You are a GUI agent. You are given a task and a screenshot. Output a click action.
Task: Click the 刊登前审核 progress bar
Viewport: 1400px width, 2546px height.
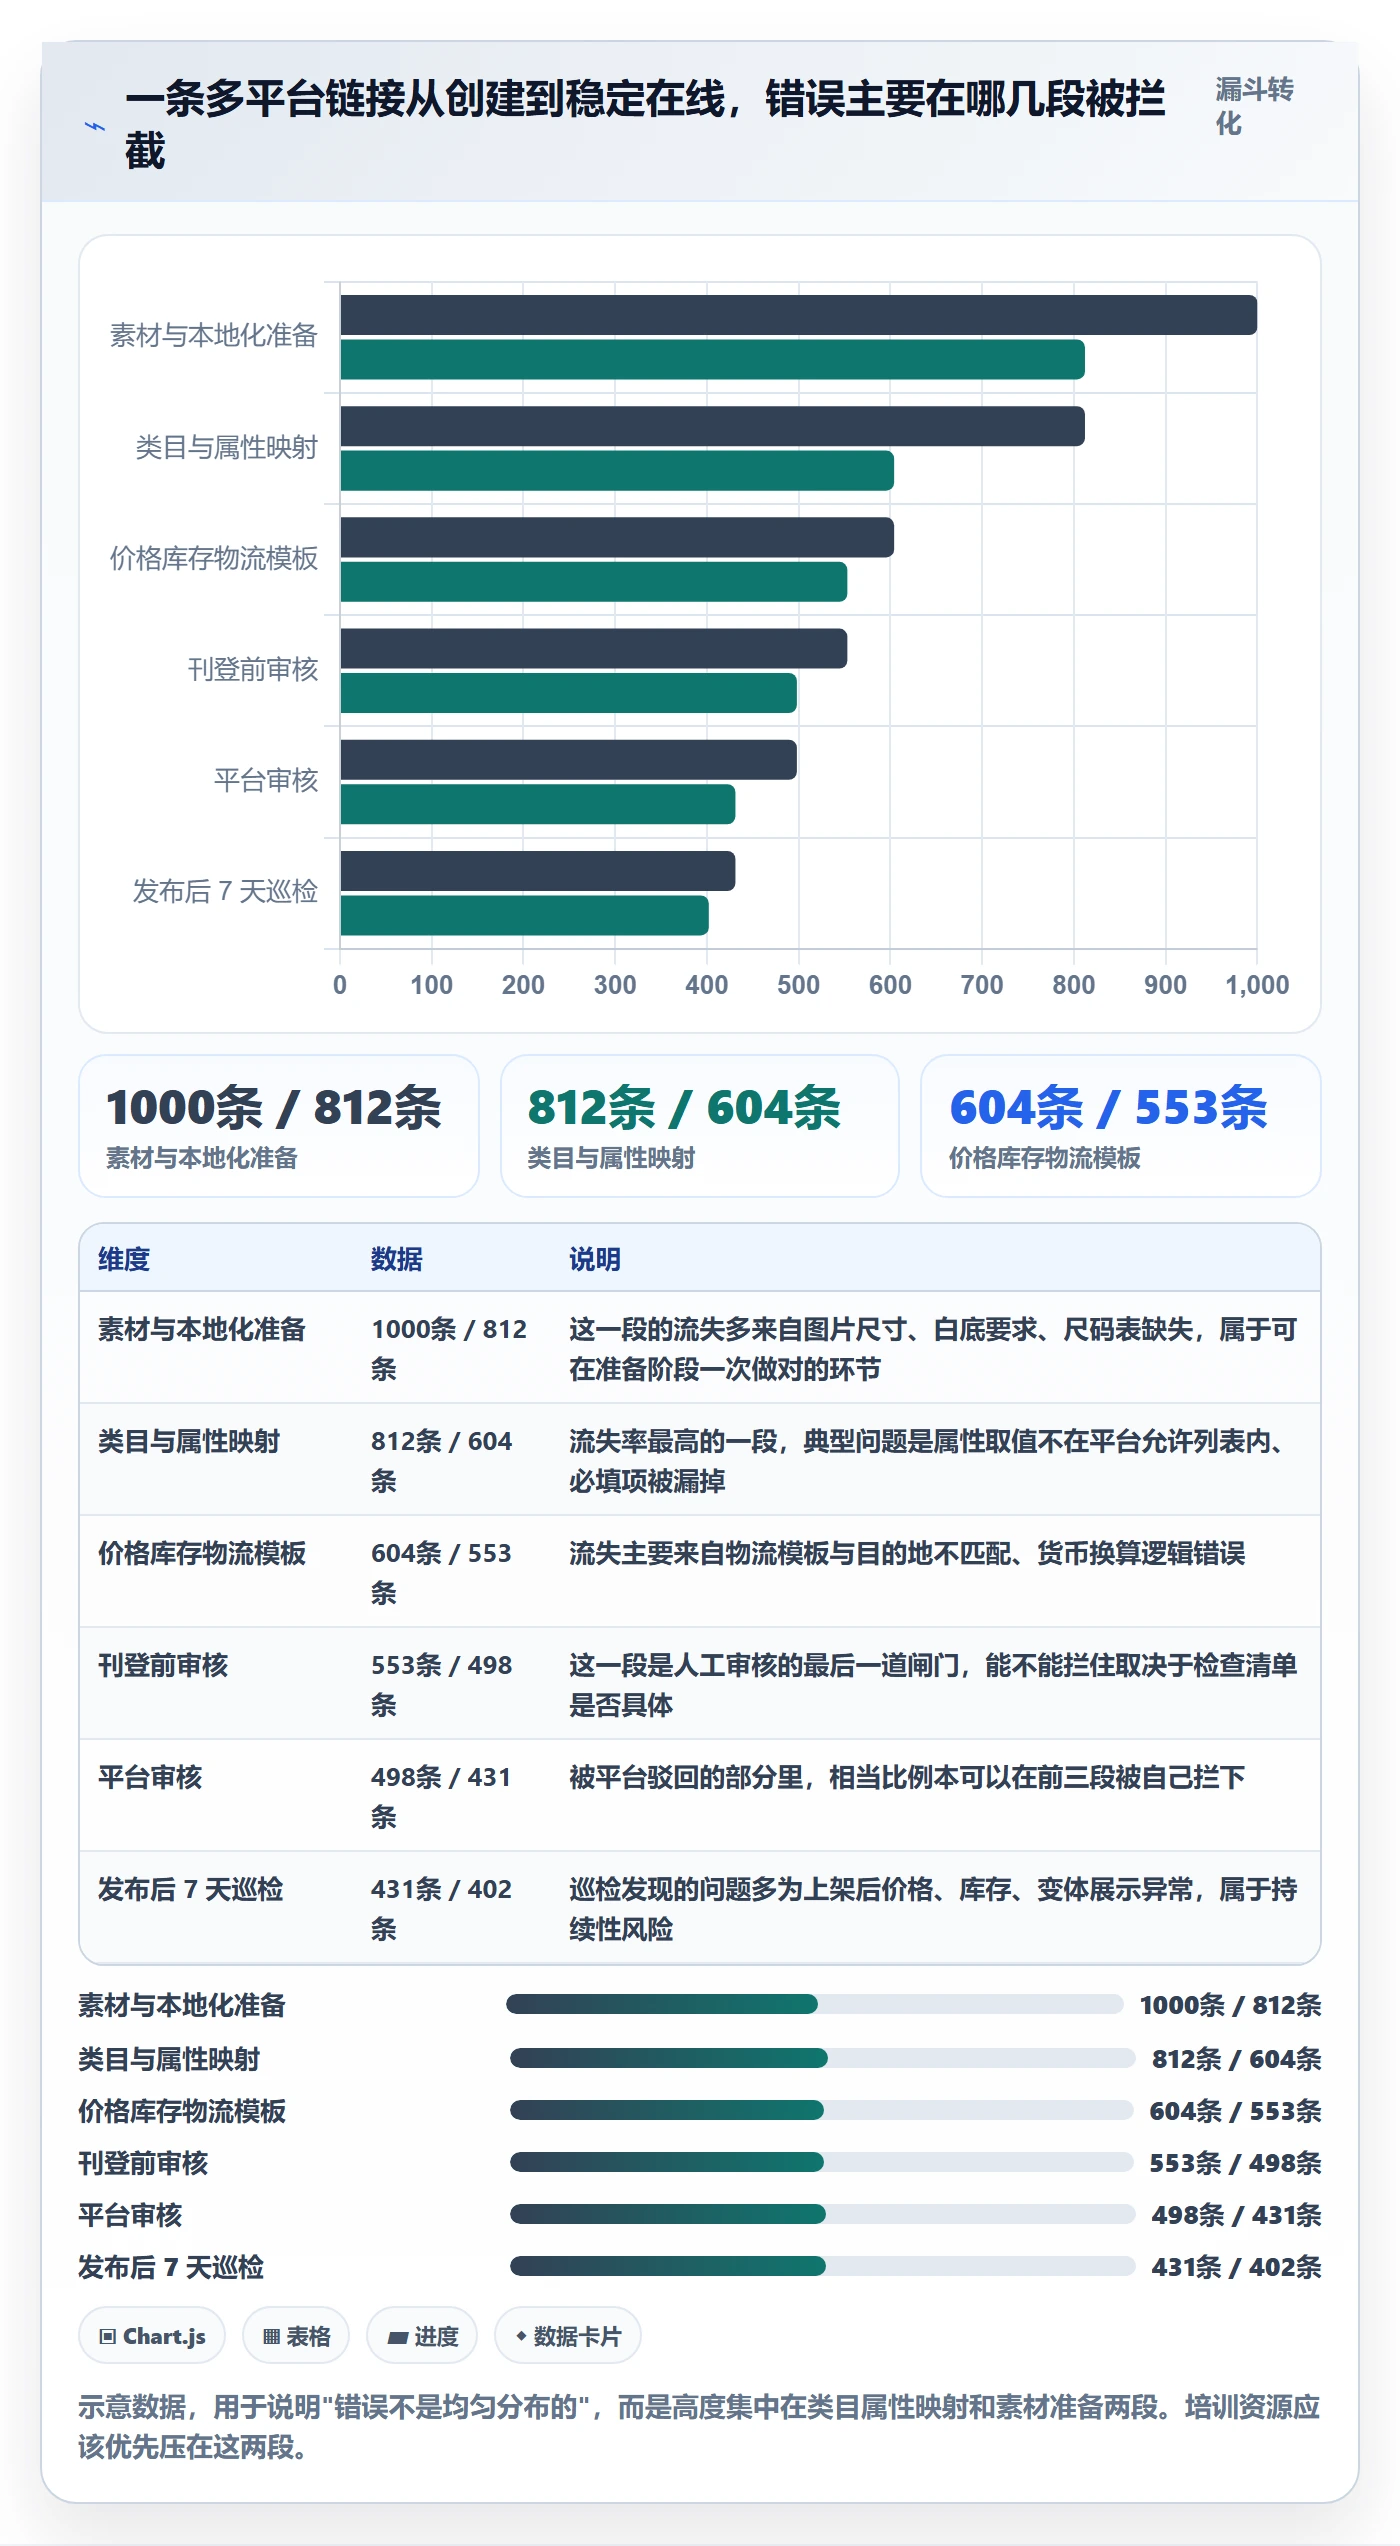822,2162
